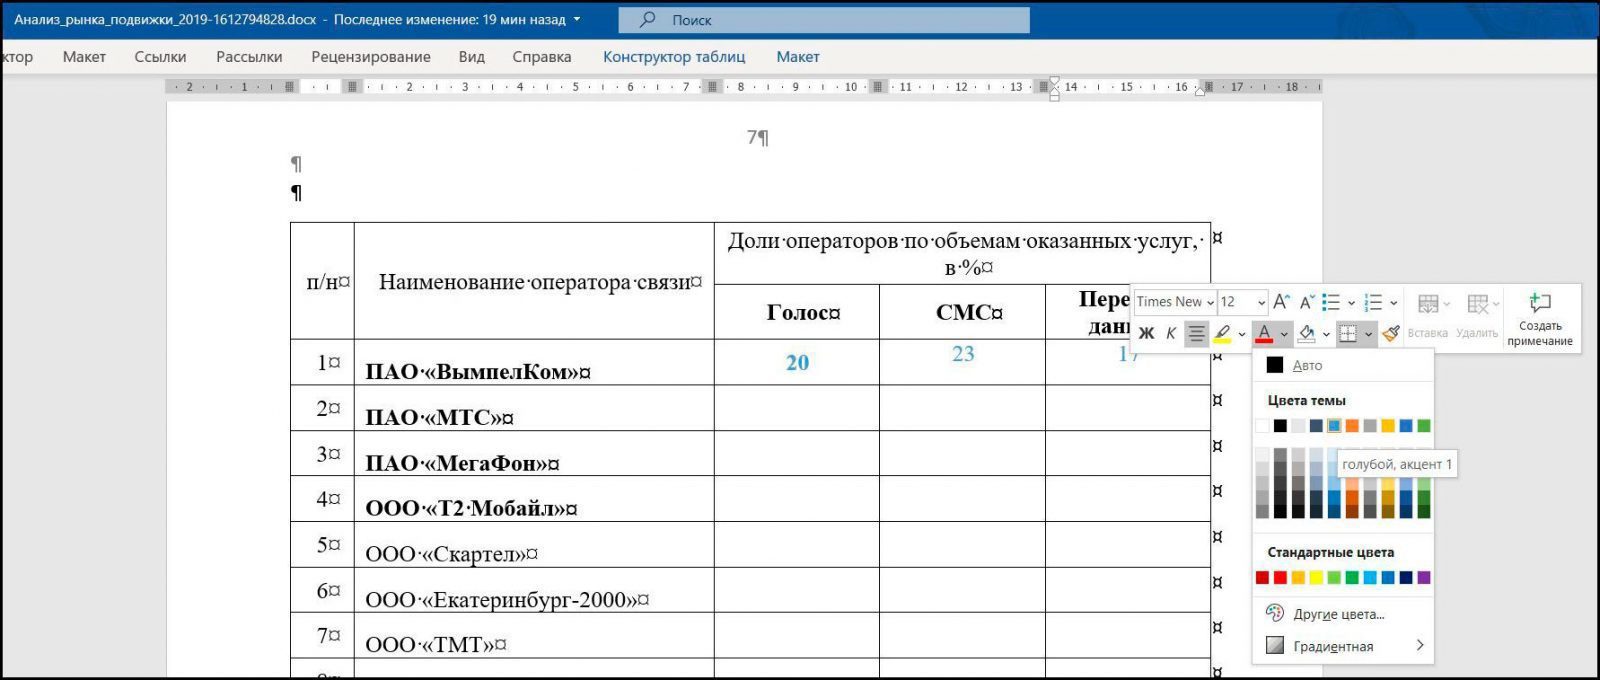Switch to the Конструктор таблиц tab
Screen dimensions: 1600x680
tap(674, 57)
